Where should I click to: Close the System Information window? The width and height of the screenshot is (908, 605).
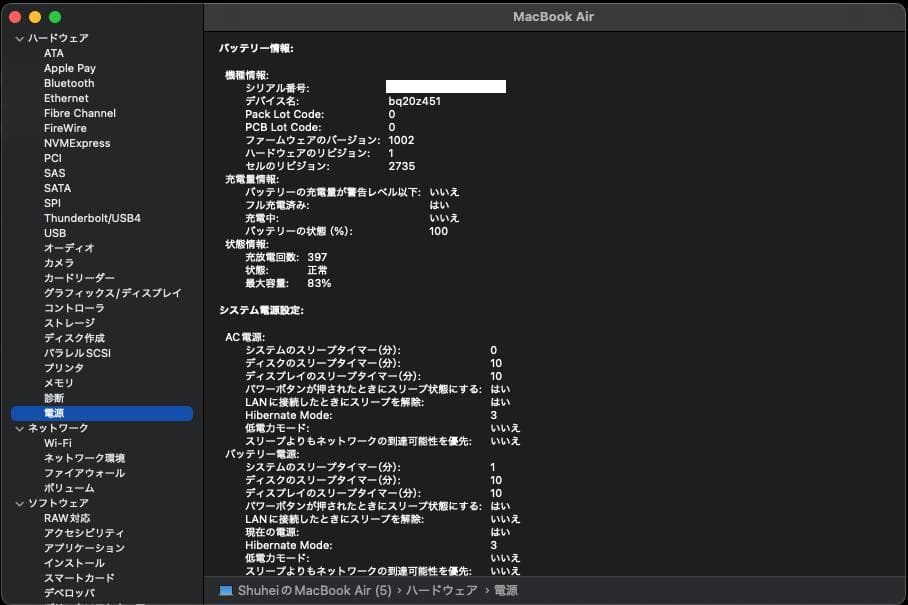[x=16, y=17]
